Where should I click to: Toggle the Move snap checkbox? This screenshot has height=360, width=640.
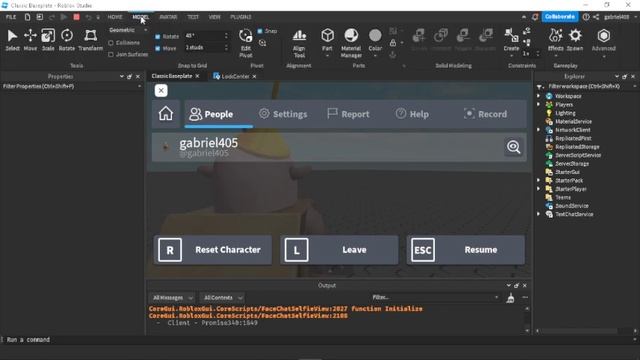click(158, 48)
